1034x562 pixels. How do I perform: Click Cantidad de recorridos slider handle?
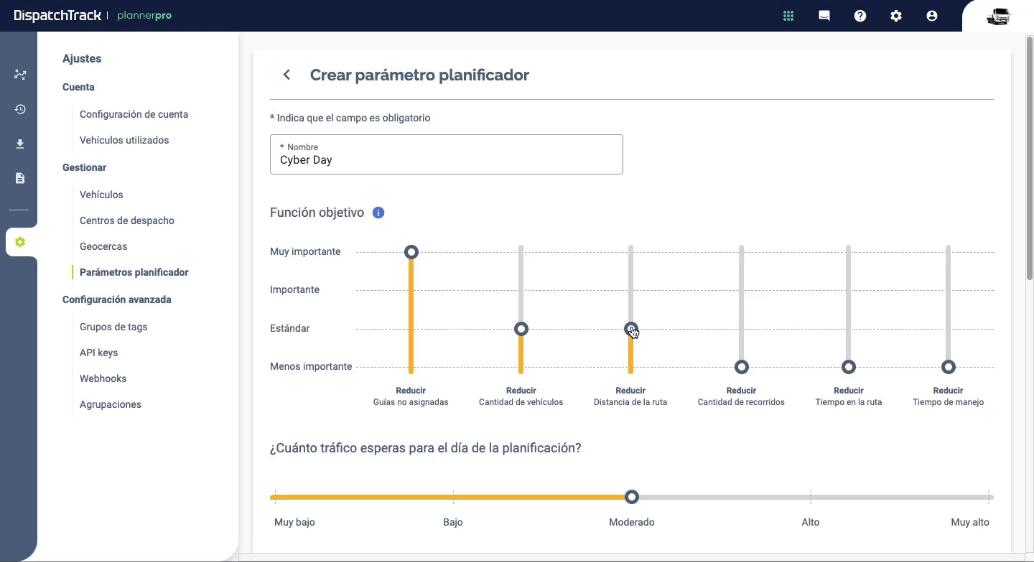741,367
